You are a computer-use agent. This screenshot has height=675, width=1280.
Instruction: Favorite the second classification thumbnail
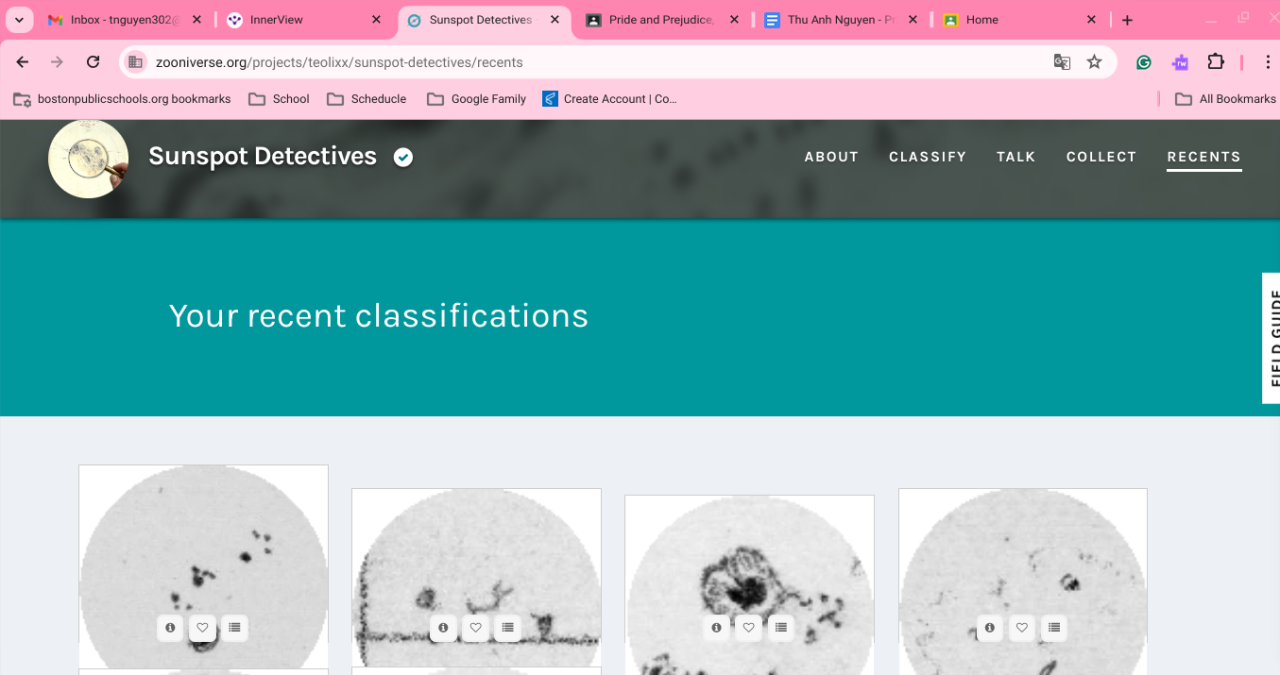click(475, 628)
